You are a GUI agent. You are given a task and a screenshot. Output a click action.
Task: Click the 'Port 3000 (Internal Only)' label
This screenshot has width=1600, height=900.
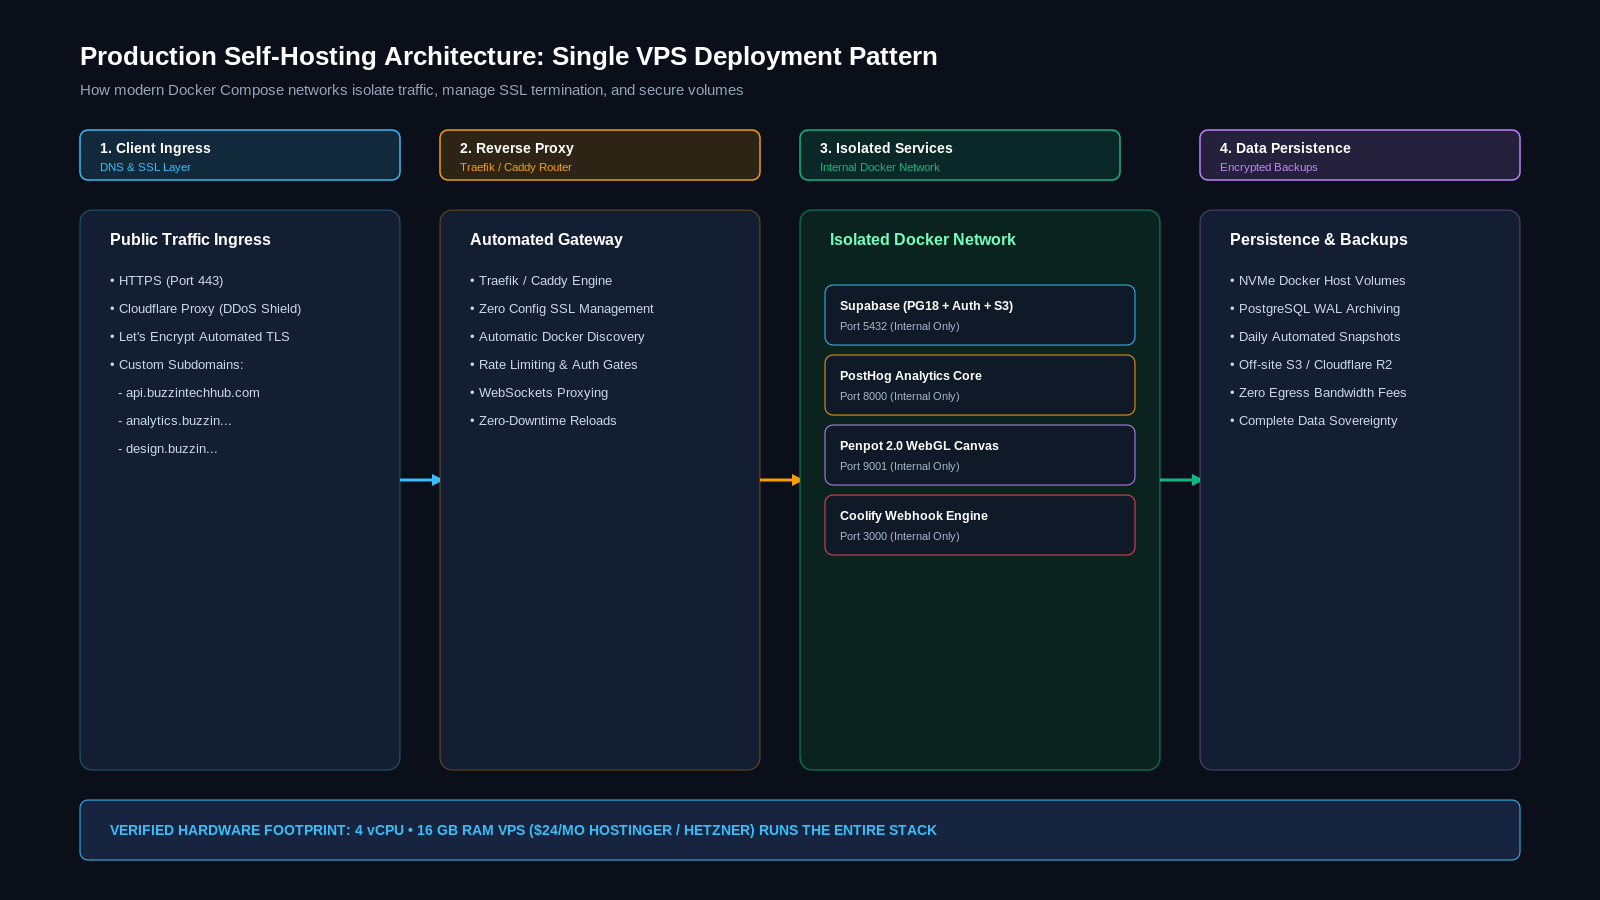click(900, 536)
